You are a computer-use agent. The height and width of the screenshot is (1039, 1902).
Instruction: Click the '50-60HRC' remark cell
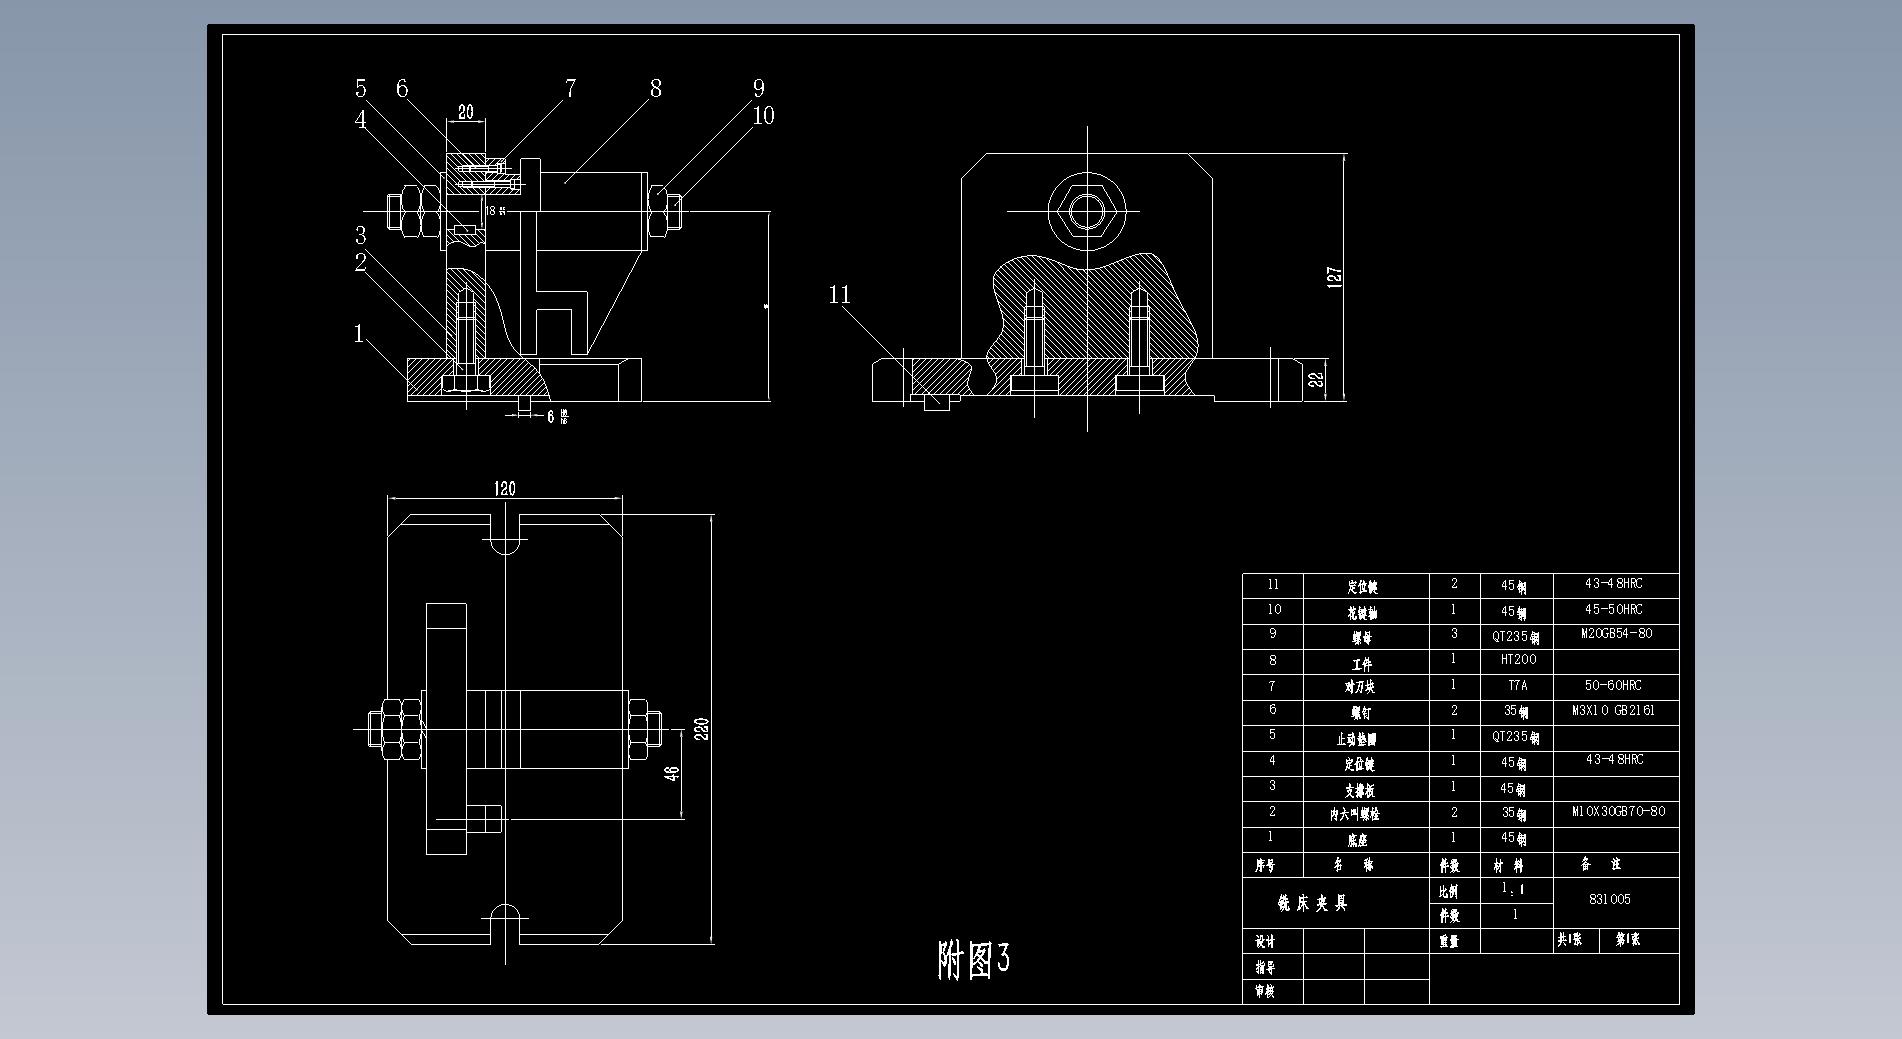[x=1613, y=685]
